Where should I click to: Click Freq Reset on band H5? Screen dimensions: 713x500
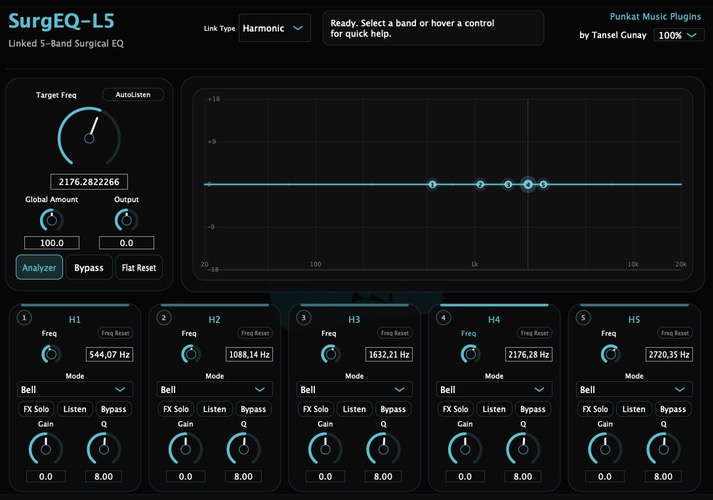pos(675,333)
